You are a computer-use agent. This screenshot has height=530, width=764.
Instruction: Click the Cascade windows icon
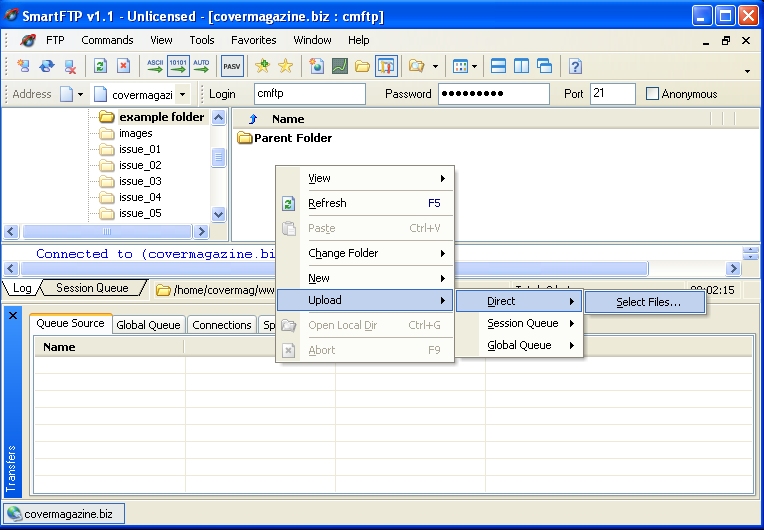coord(544,66)
